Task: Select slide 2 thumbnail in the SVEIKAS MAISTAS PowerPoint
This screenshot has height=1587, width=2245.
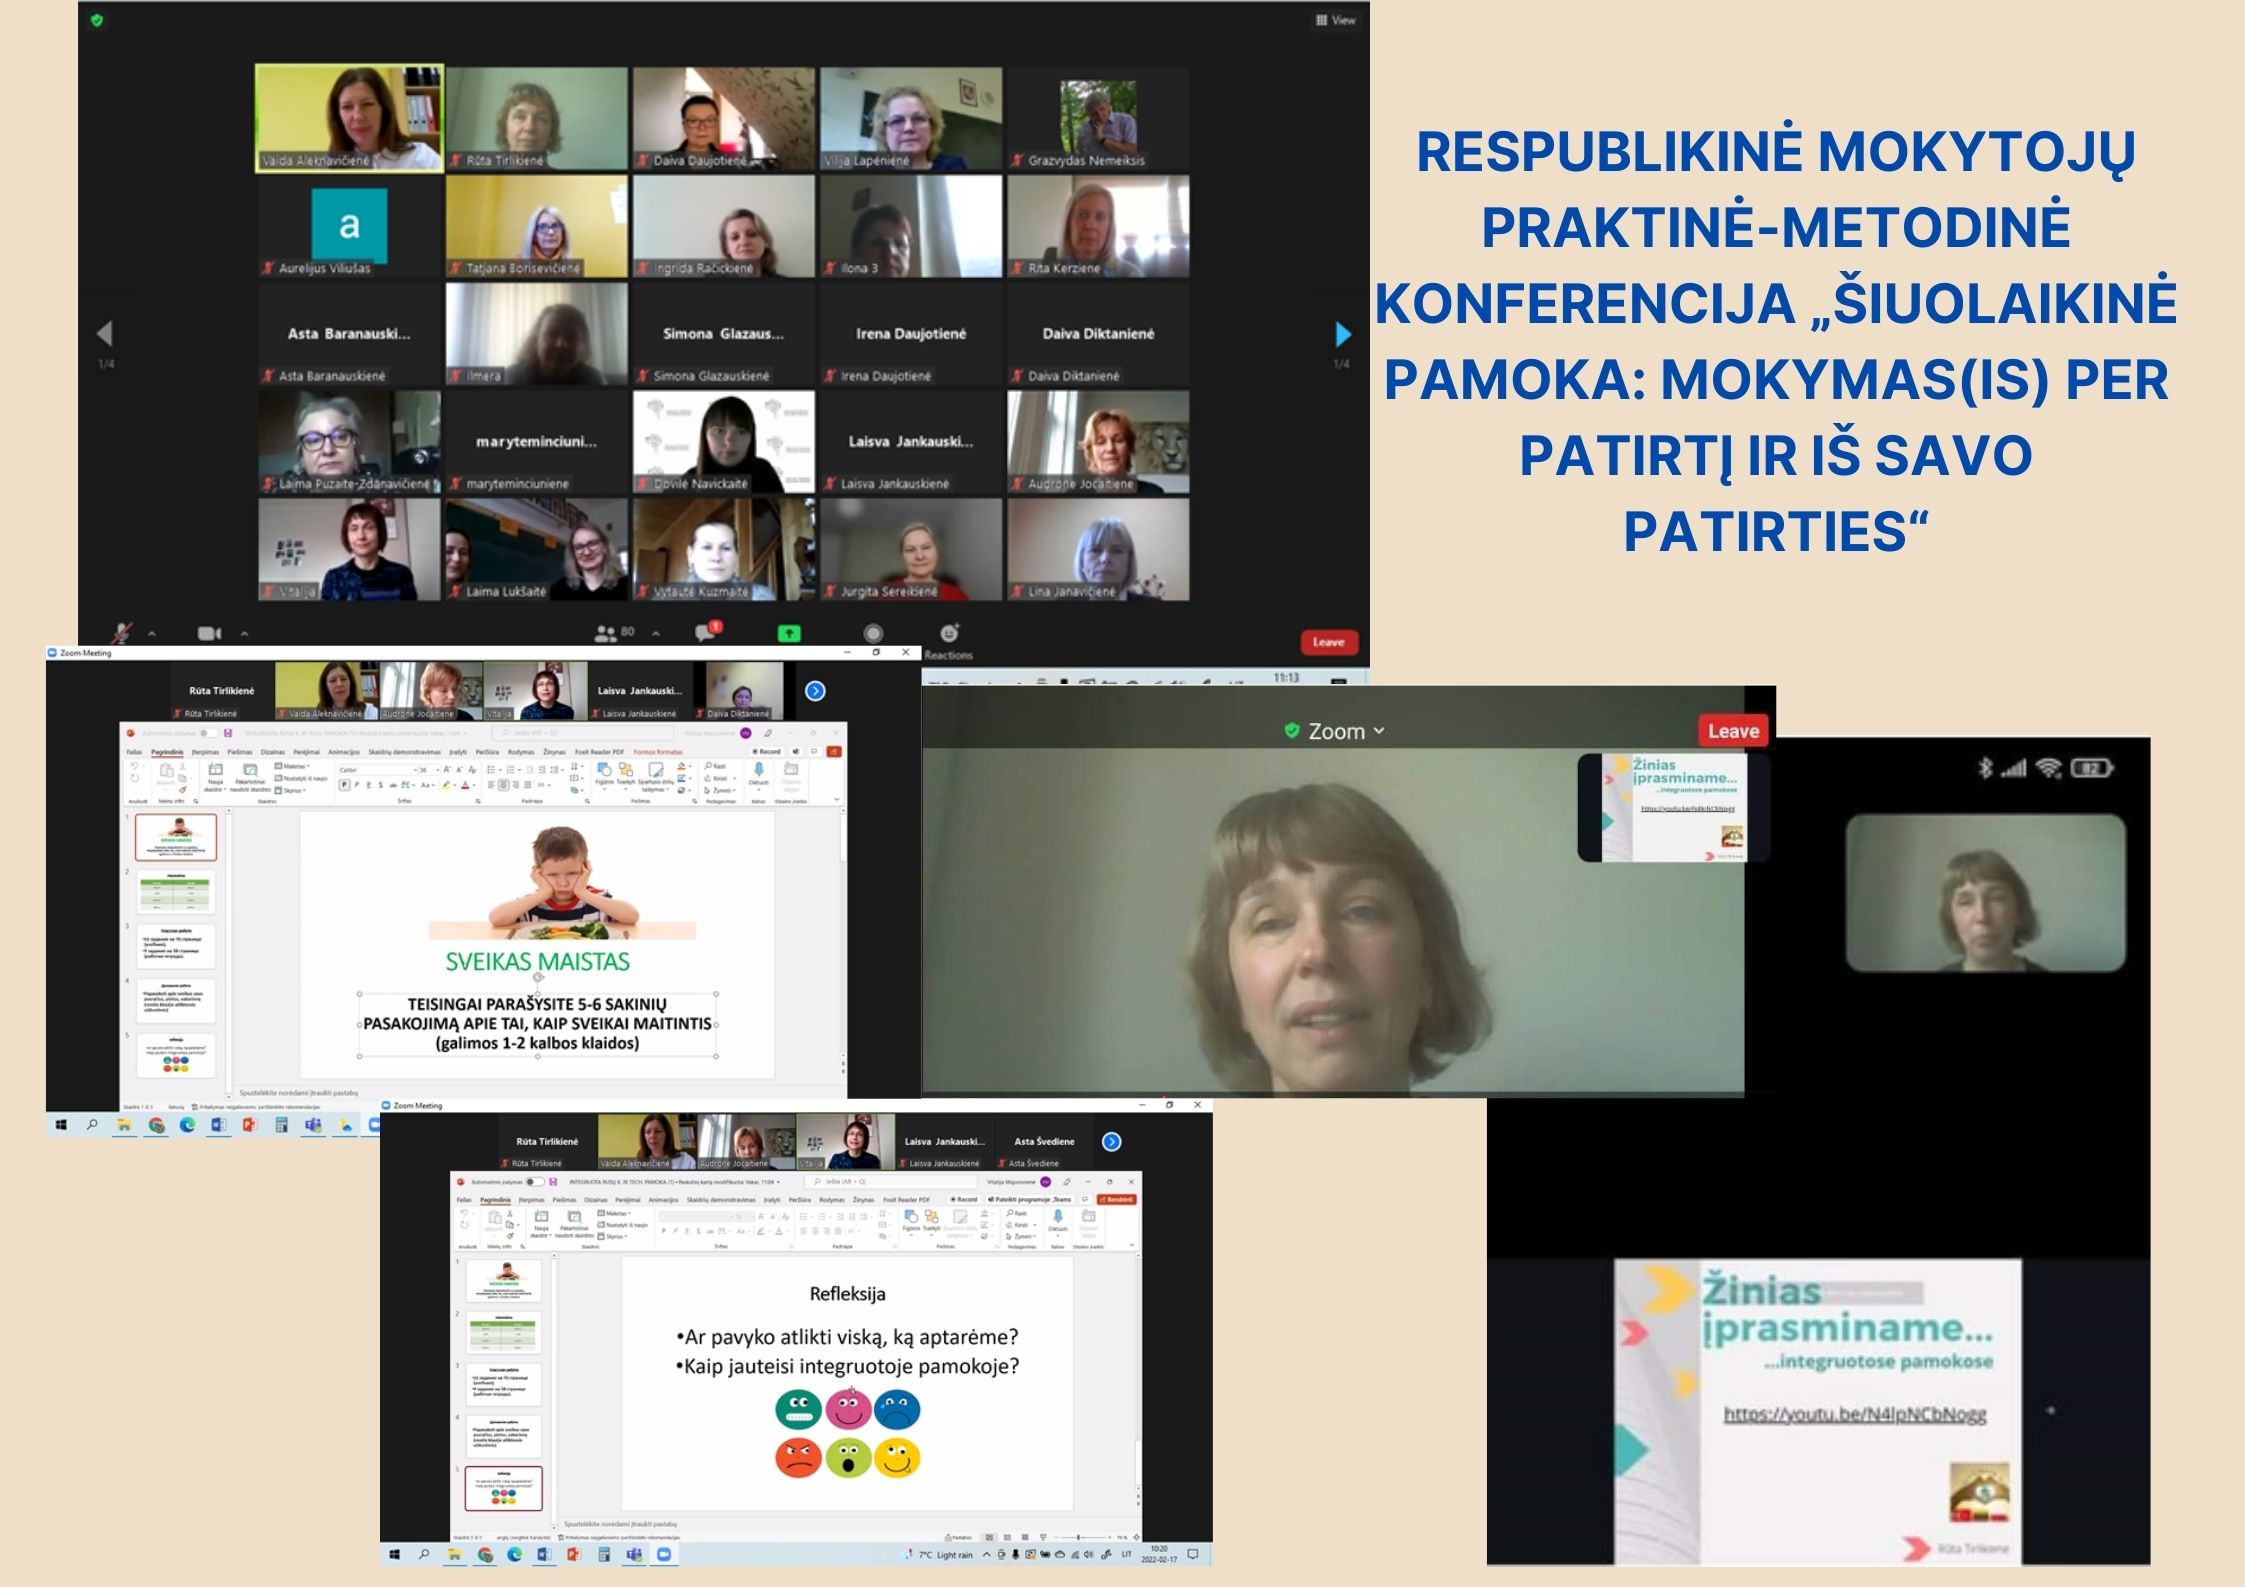Action: coord(176,891)
